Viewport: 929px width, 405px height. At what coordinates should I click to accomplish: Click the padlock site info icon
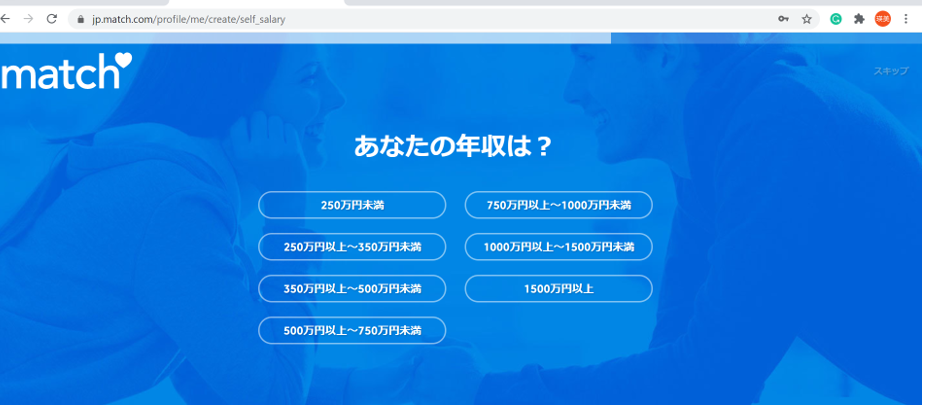pyautogui.click(x=81, y=19)
